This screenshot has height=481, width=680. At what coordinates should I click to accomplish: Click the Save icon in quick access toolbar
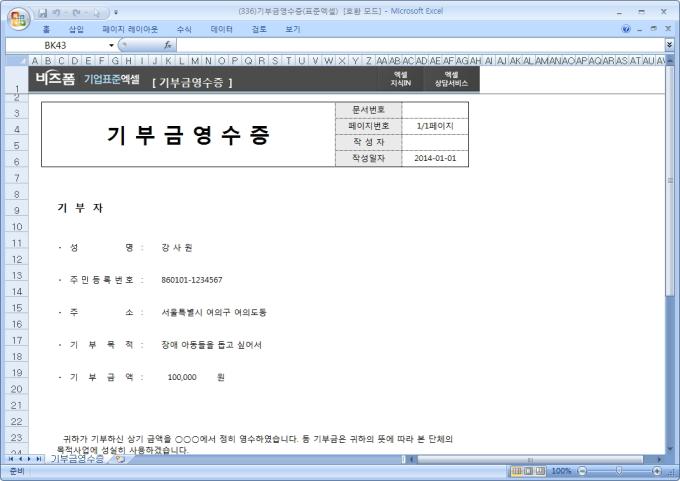(42, 13)
